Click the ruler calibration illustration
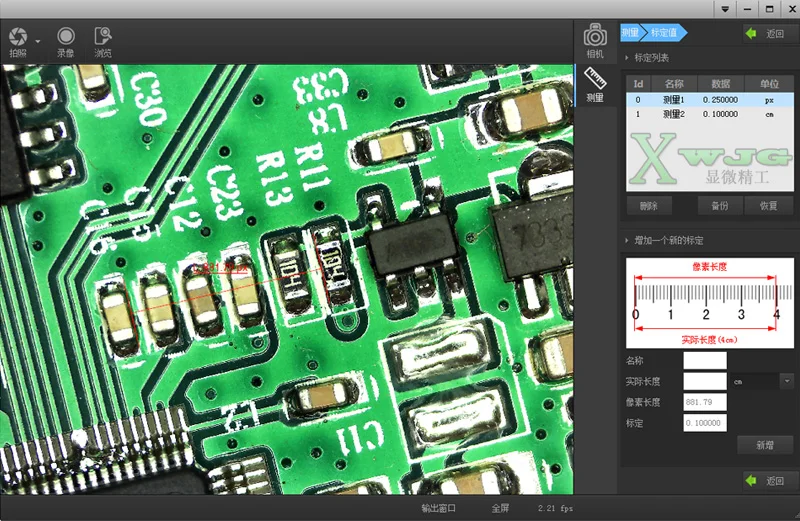This screenshot has width=800, height=521. point(710,303)
